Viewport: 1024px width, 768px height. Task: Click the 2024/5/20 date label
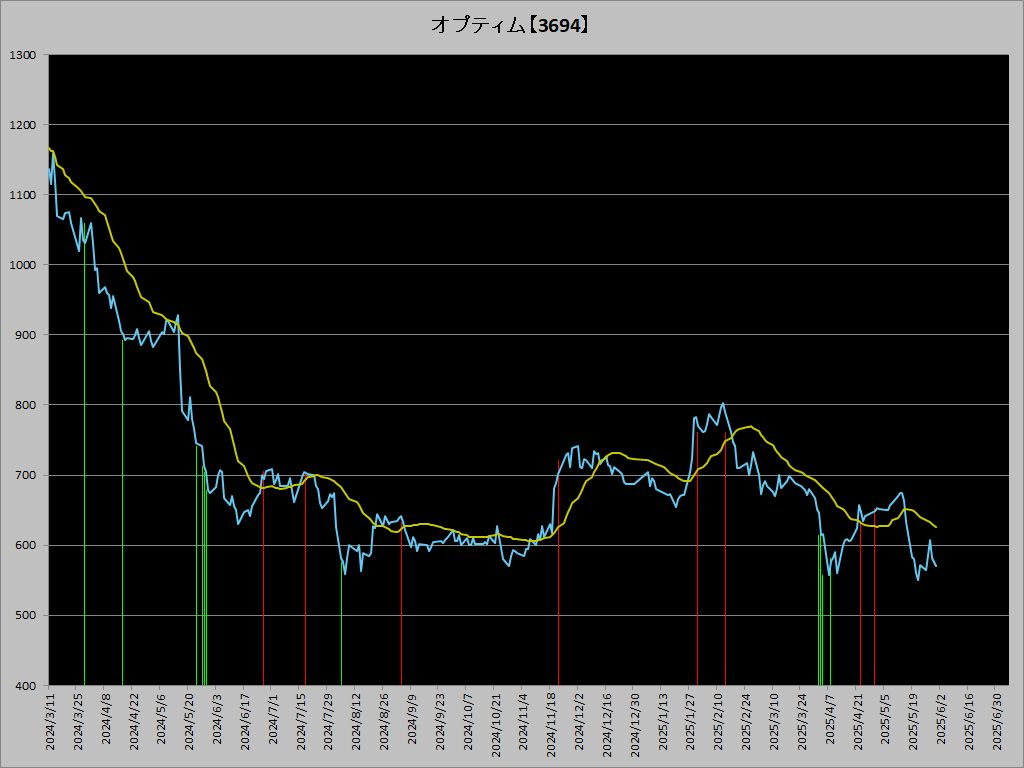pyautogui.click(x=189, y=720)
